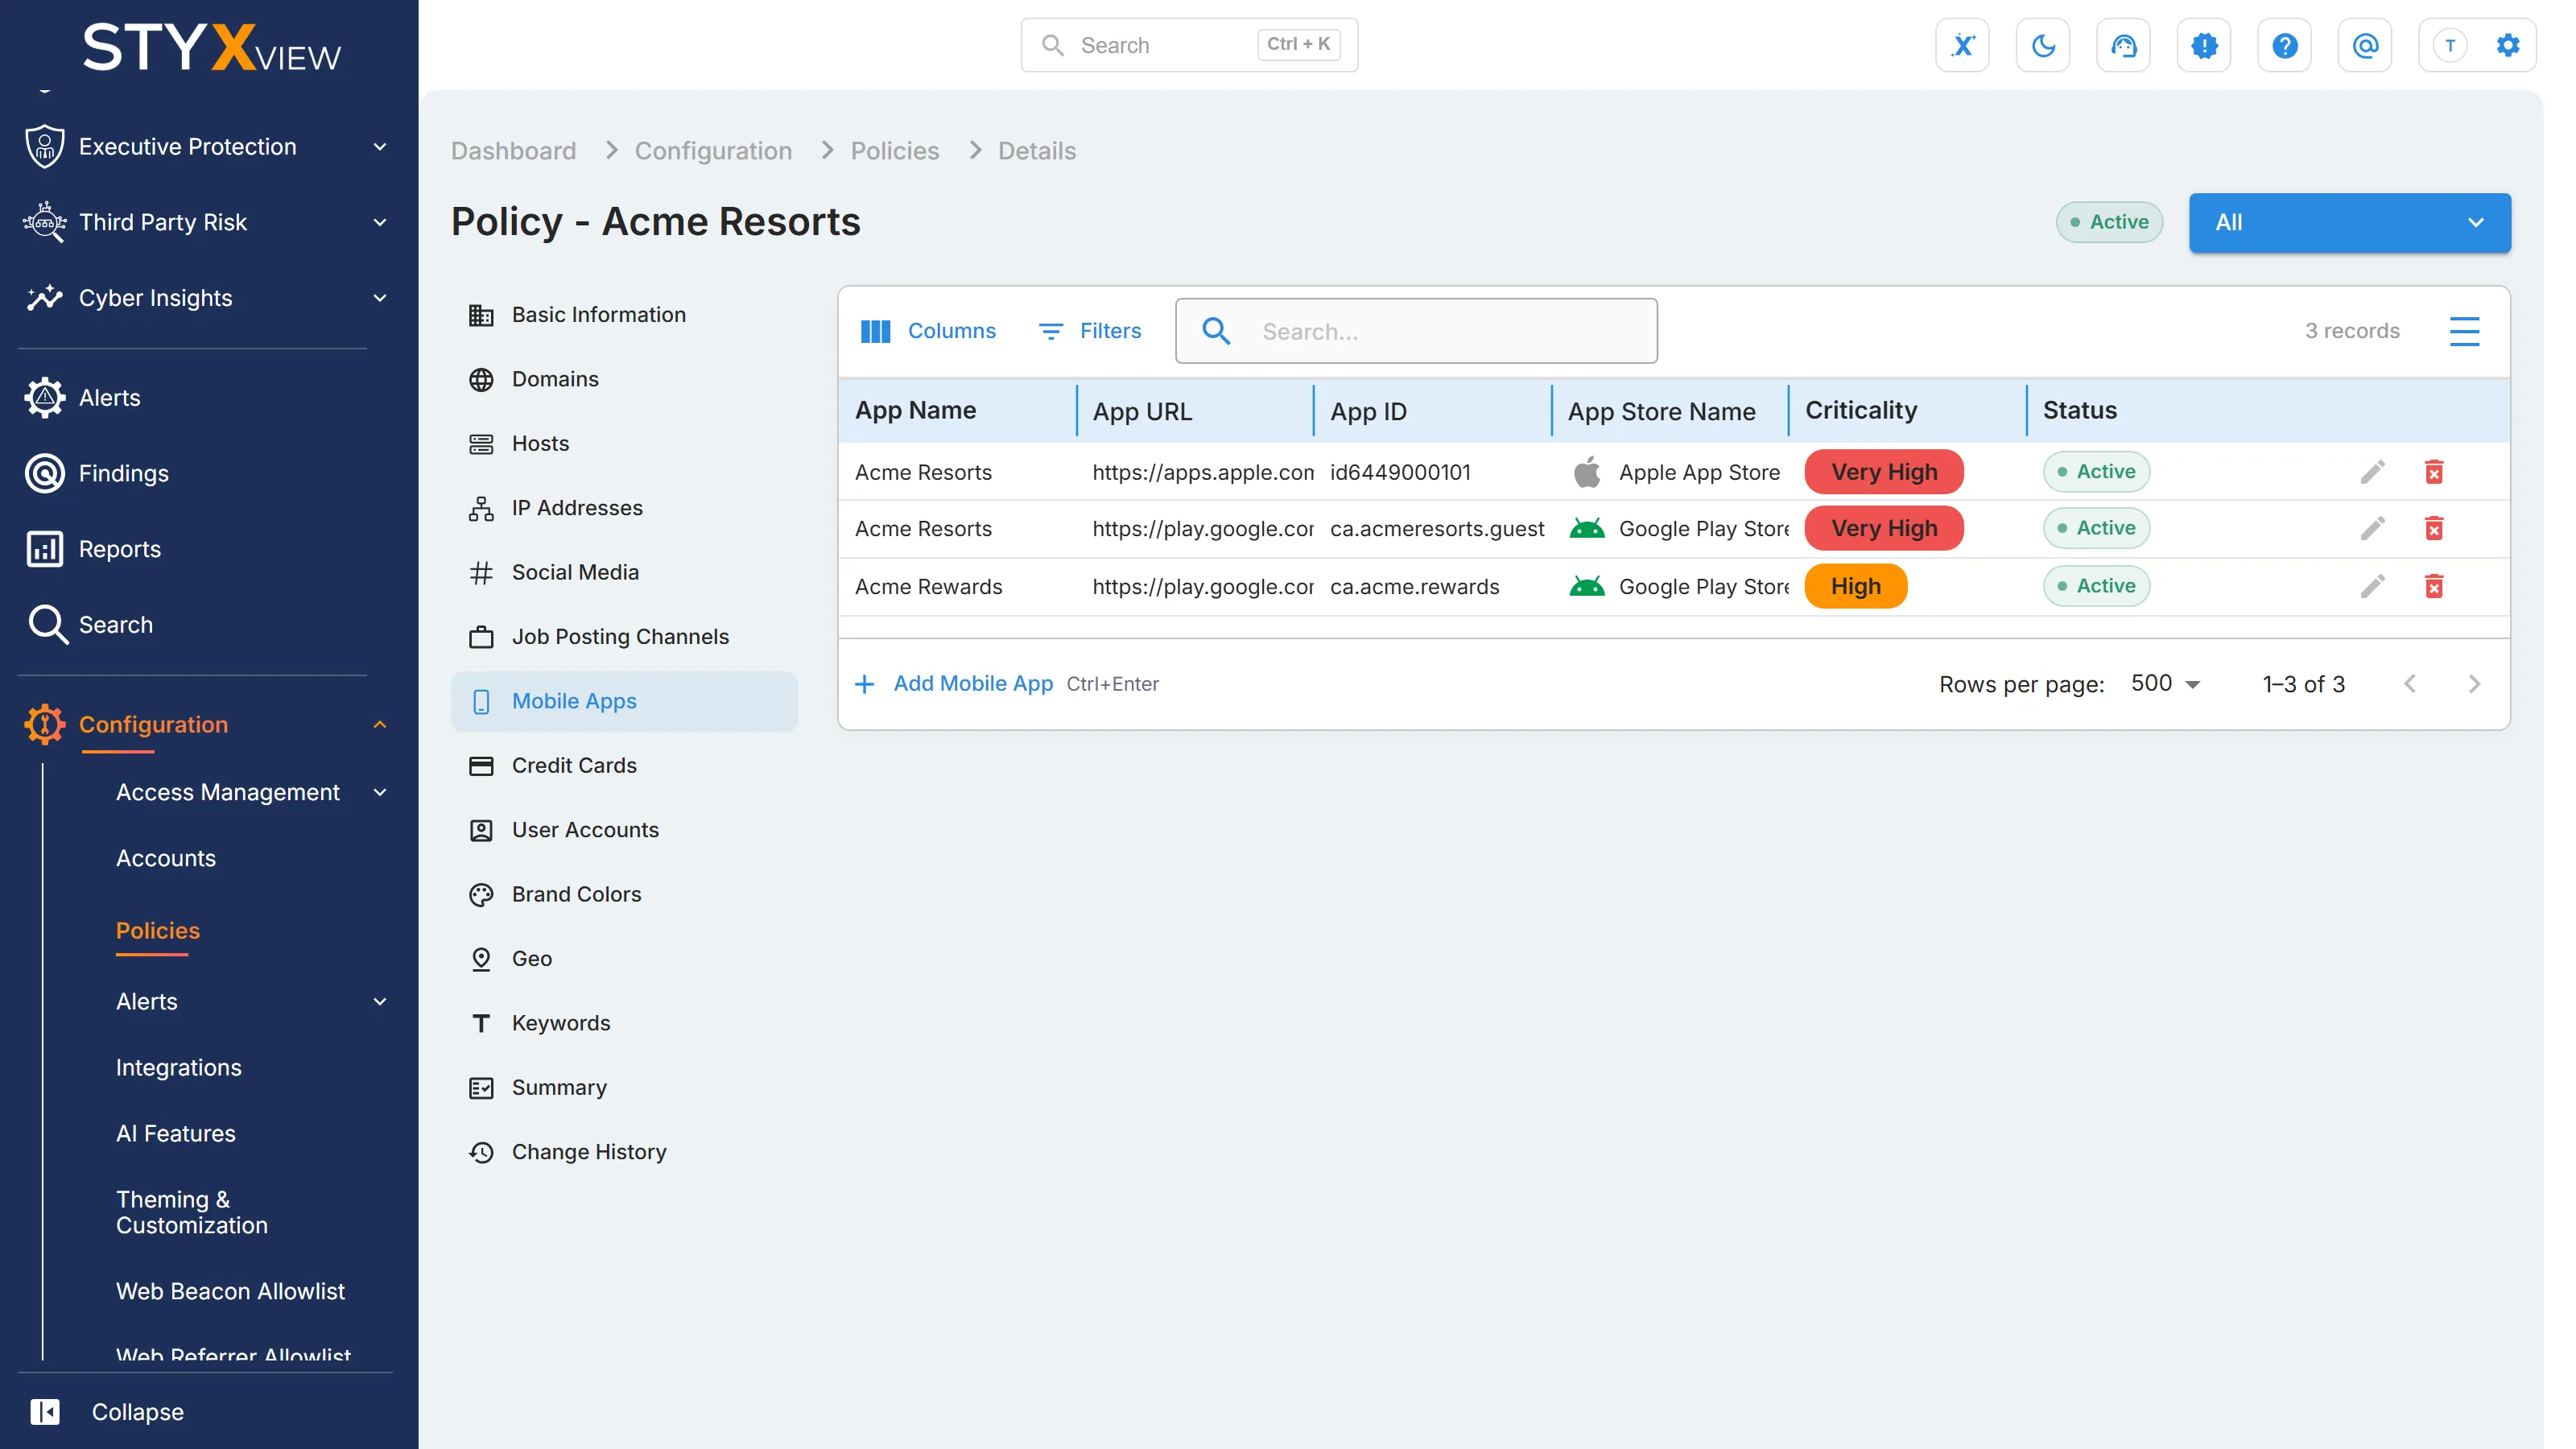Open AI Features in the sidebar

pyautogui.click(x=176, y=1133)
